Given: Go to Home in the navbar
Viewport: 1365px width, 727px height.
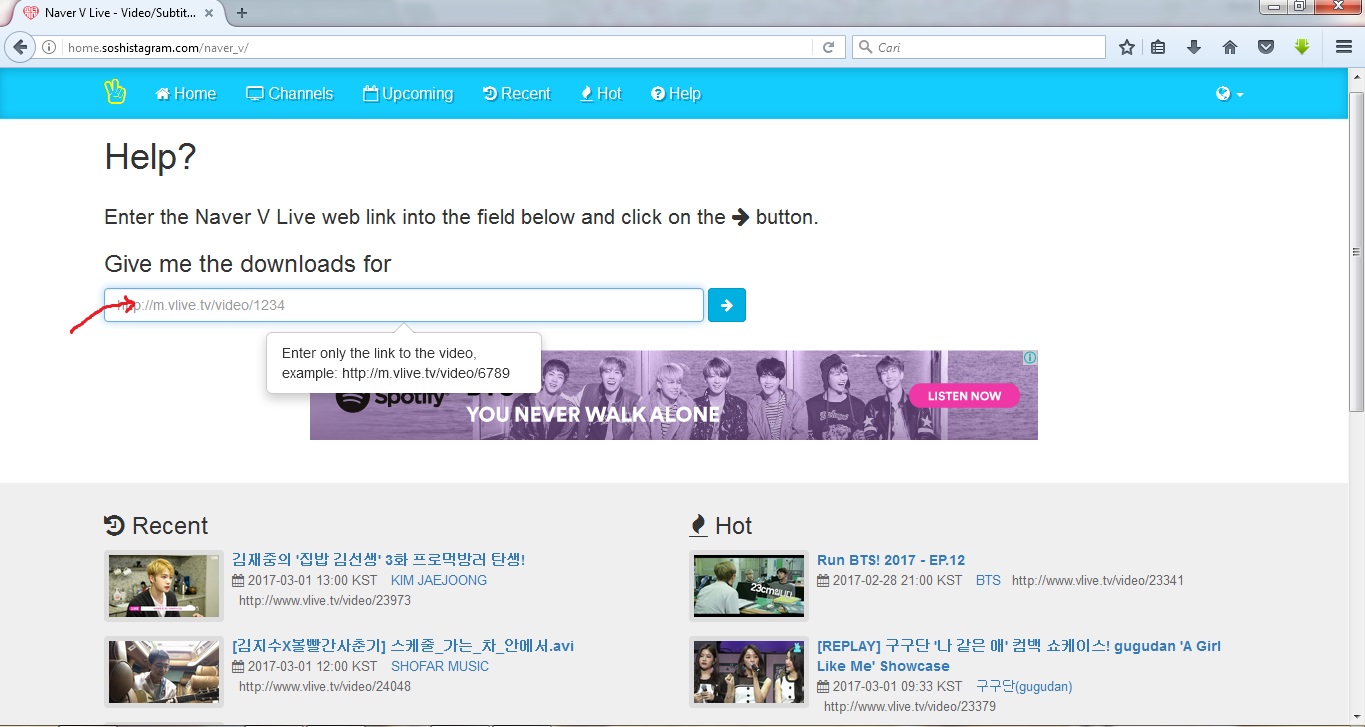Looking at the screenshot, I should pyautogui.click(x=186, y=94).
